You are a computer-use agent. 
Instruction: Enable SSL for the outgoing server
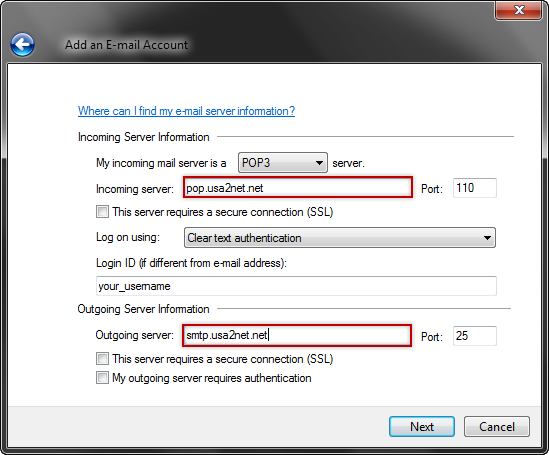point(102,359)
